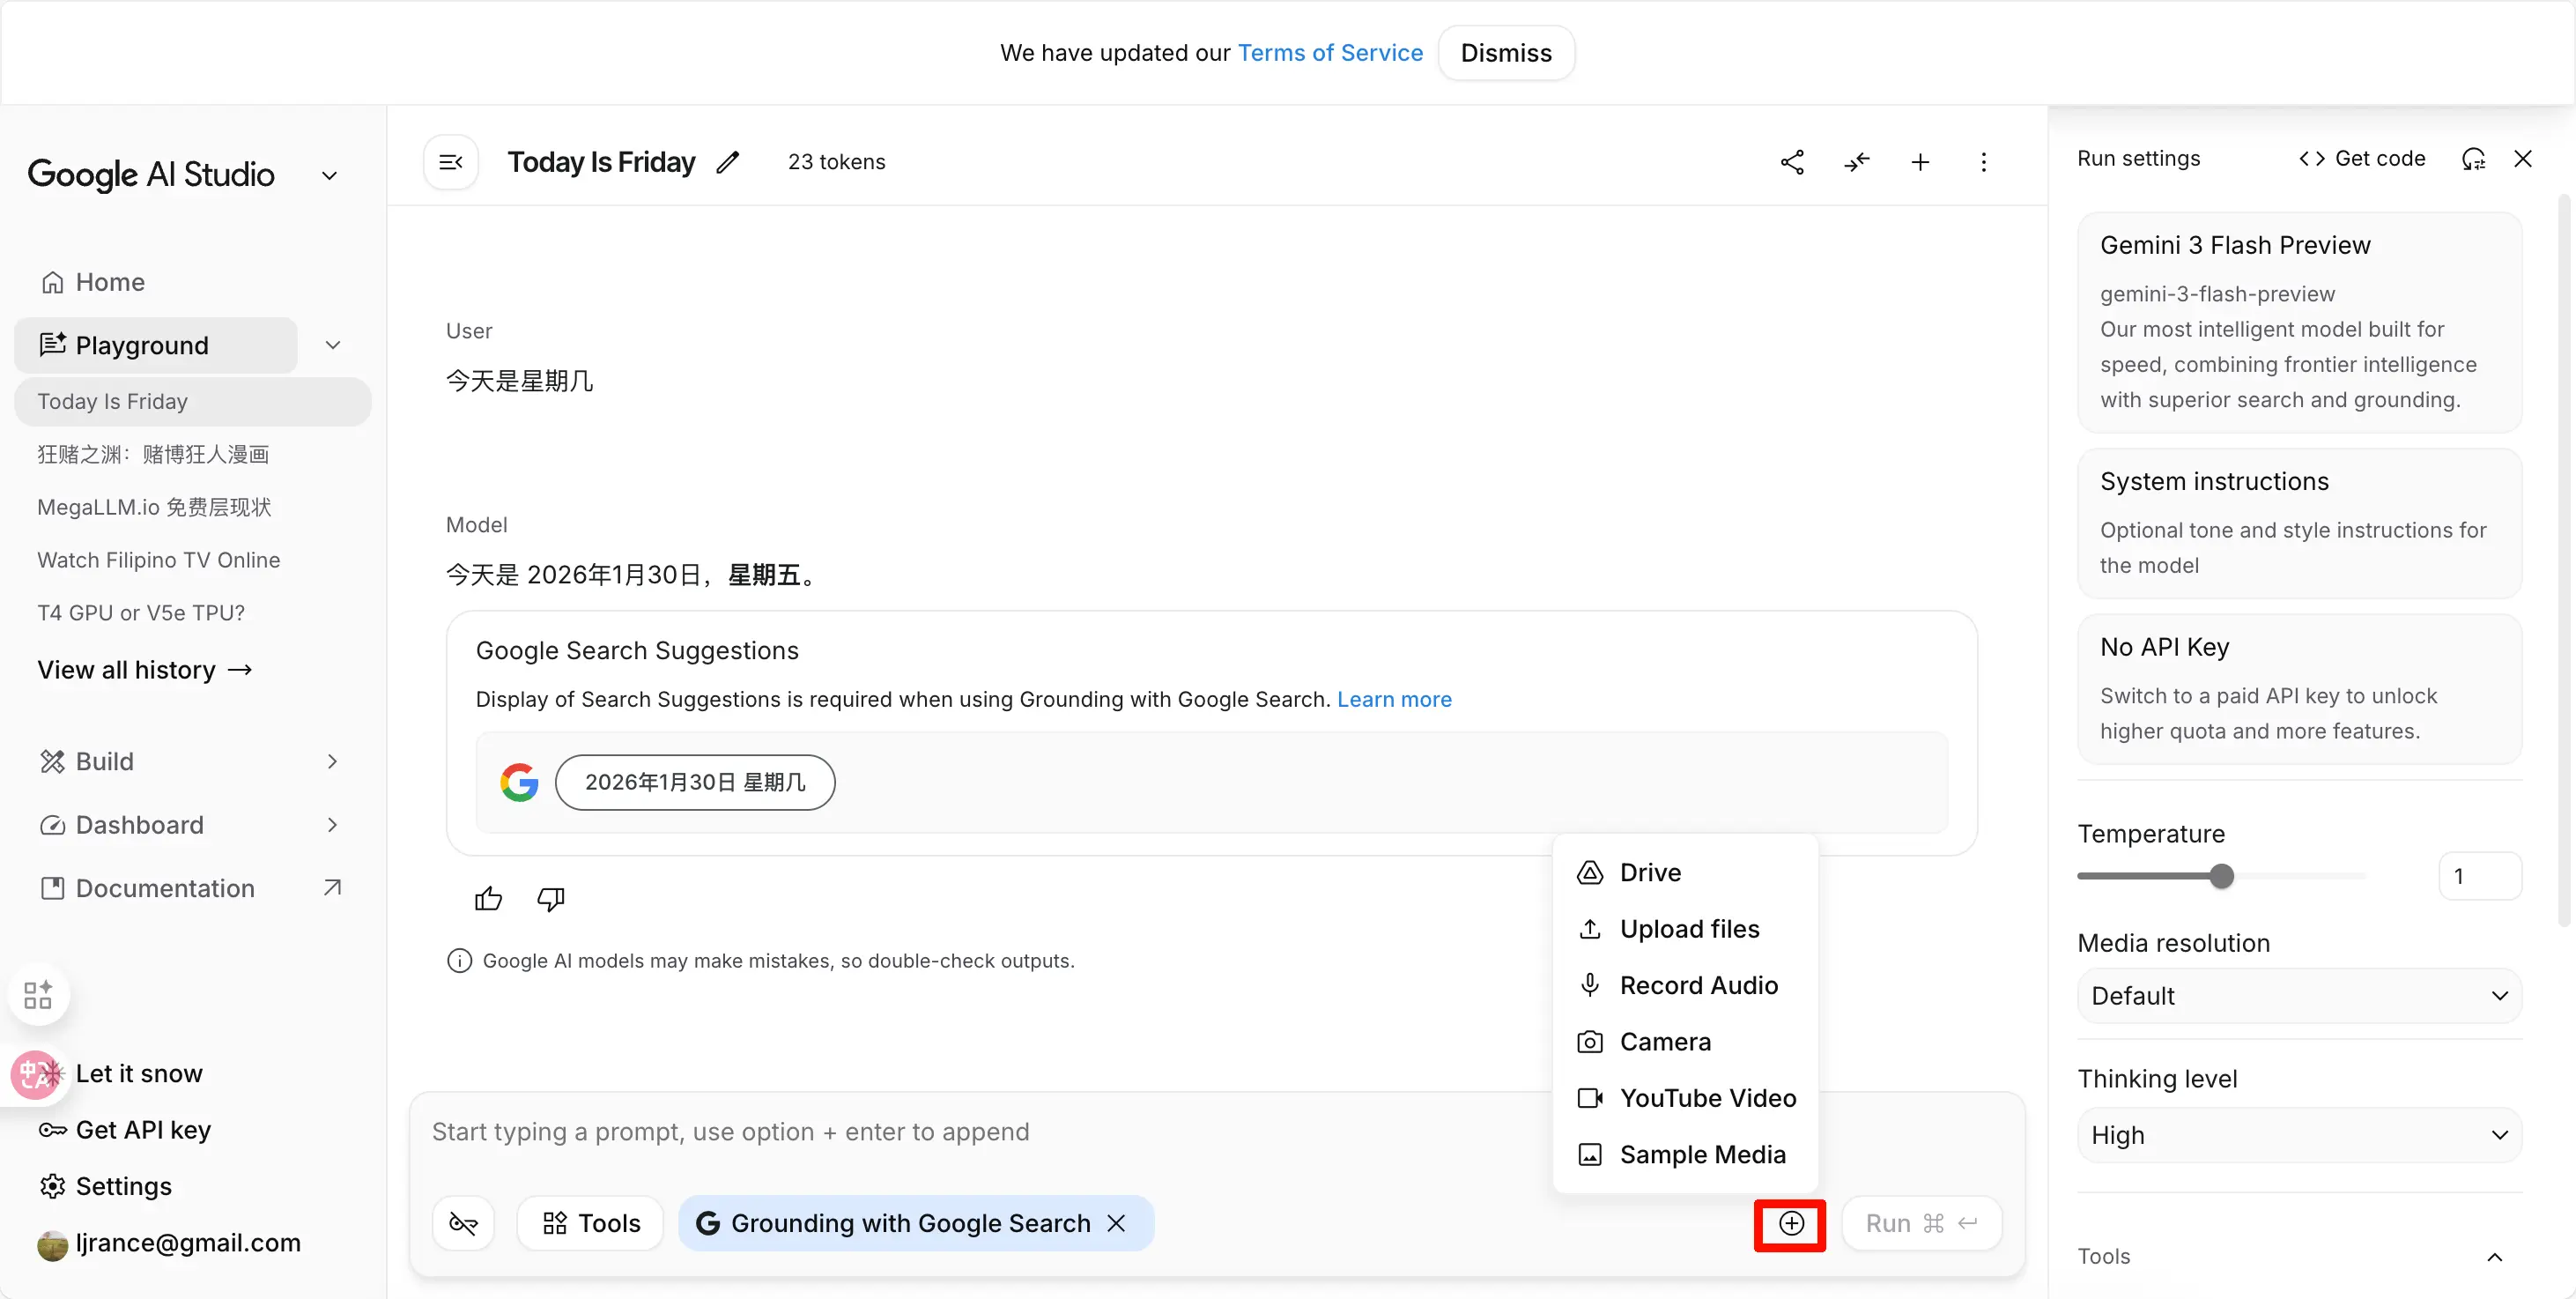The height and width of the screenshot is (1299, 2576).
Task: Toggle the temporary chat icon button
Action: (463, 1223)
